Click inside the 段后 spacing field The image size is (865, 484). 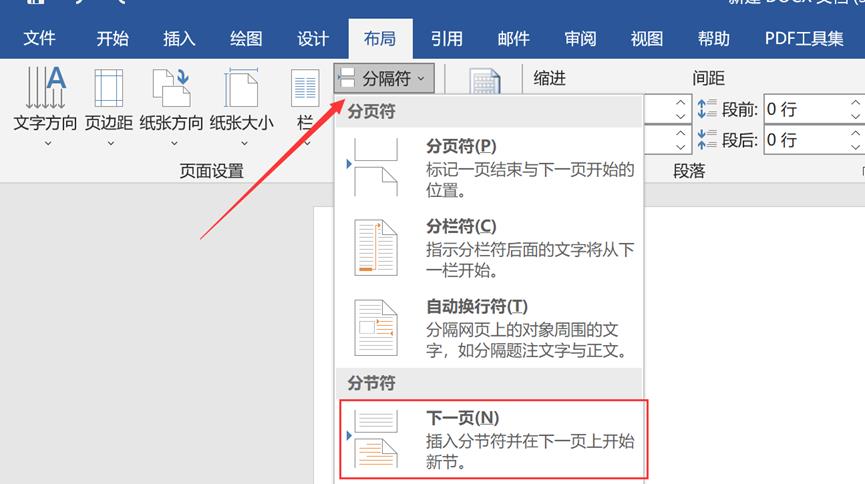(805, 139)
